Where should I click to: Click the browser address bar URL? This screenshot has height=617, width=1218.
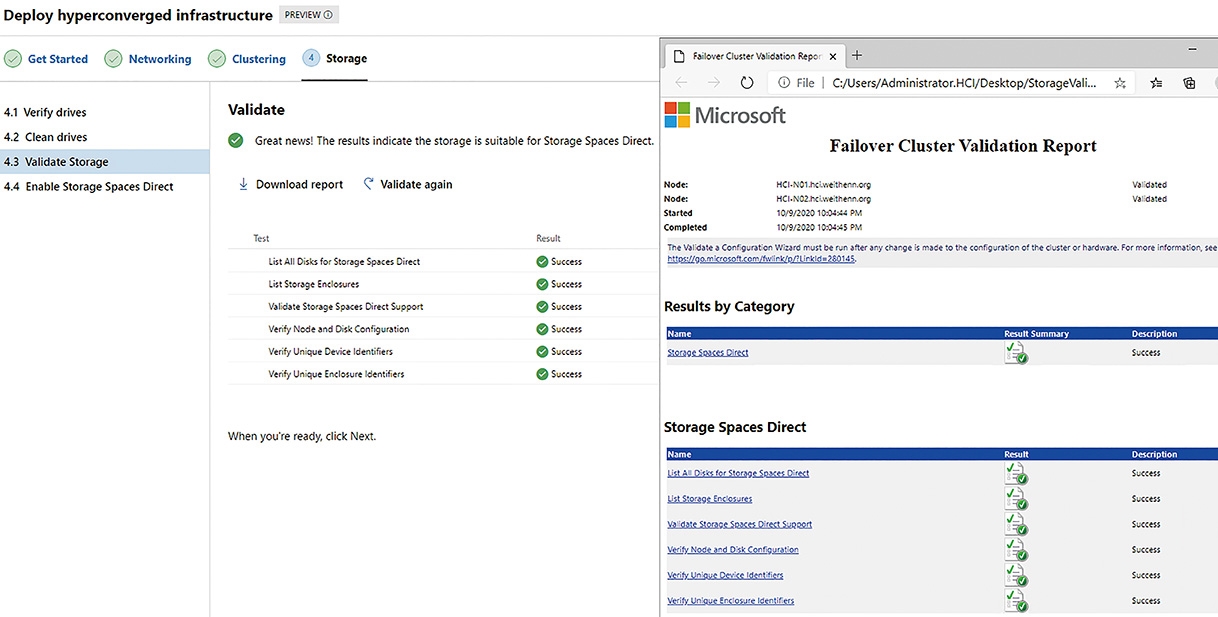click(964, 83)
